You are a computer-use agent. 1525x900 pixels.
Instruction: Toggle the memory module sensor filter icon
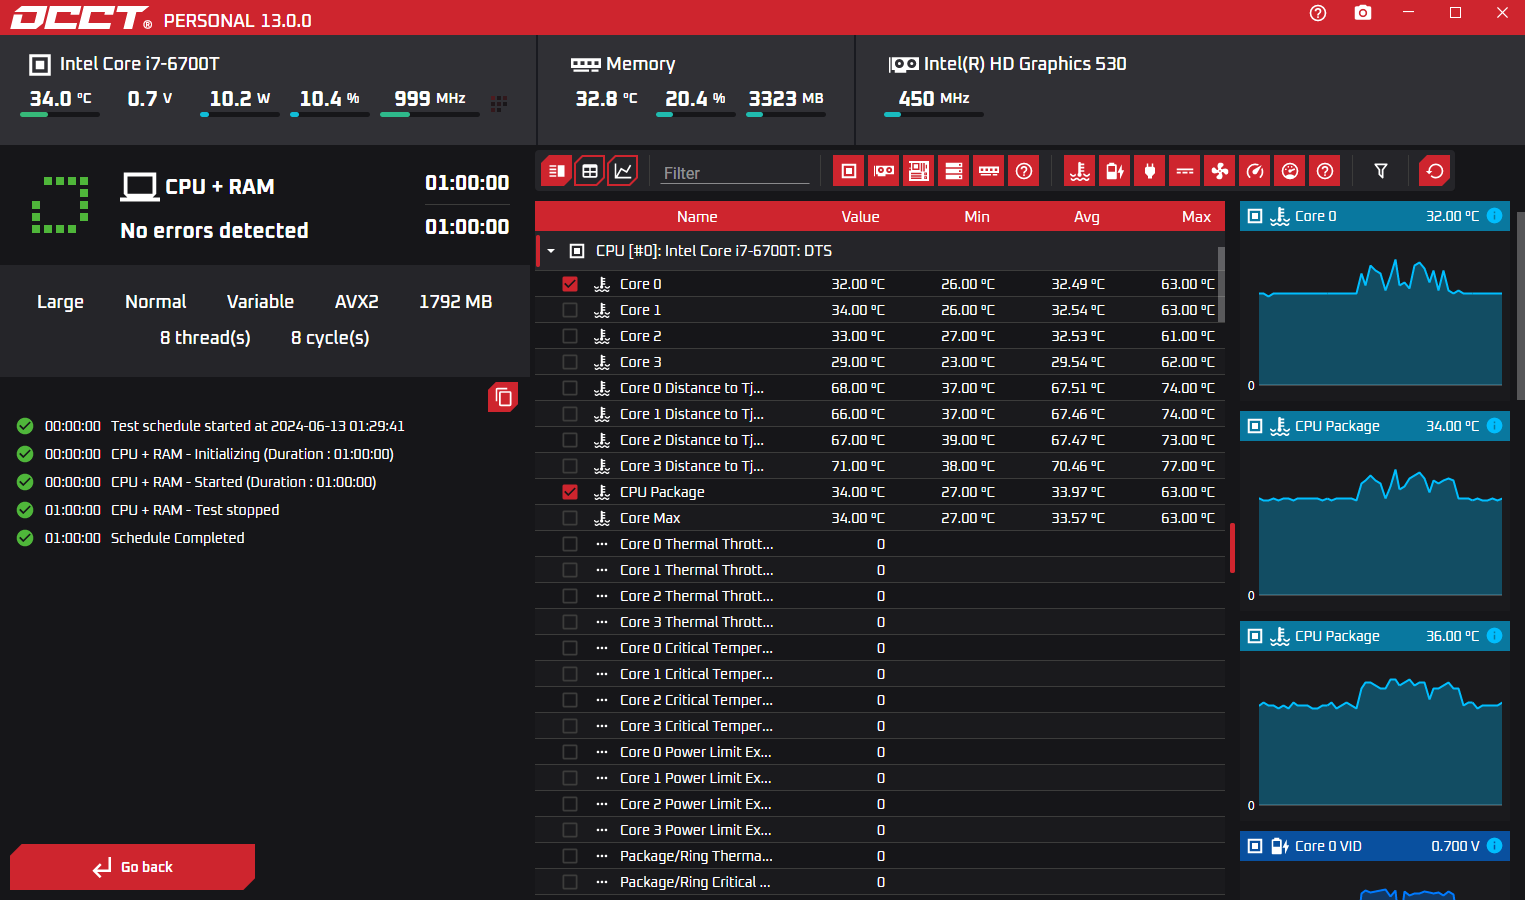click(989, 171)
